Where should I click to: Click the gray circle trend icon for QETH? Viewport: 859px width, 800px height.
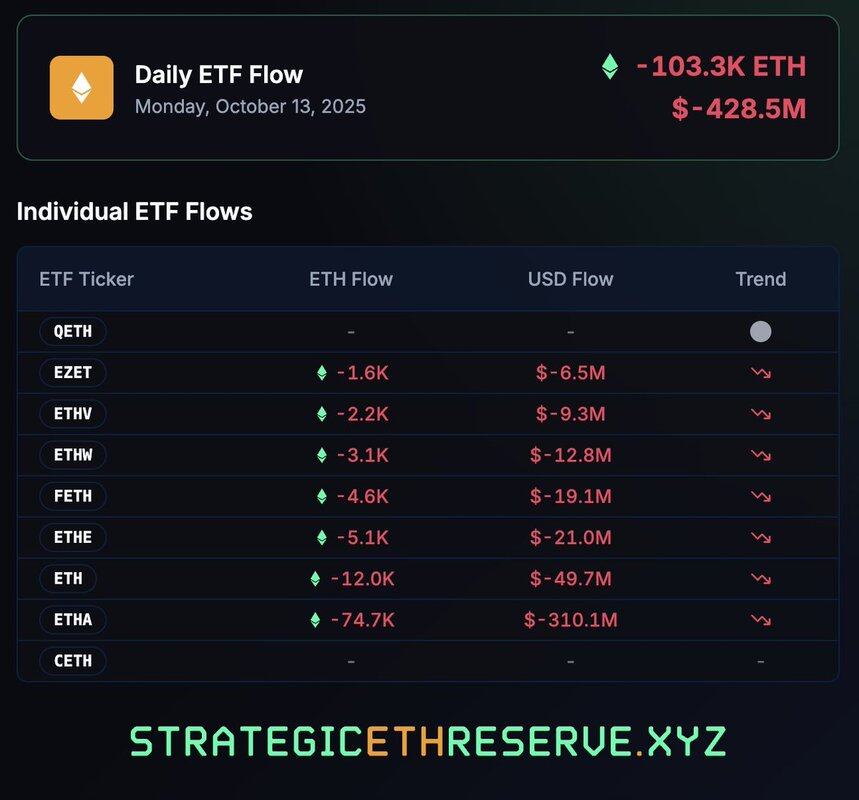point(760,331)
